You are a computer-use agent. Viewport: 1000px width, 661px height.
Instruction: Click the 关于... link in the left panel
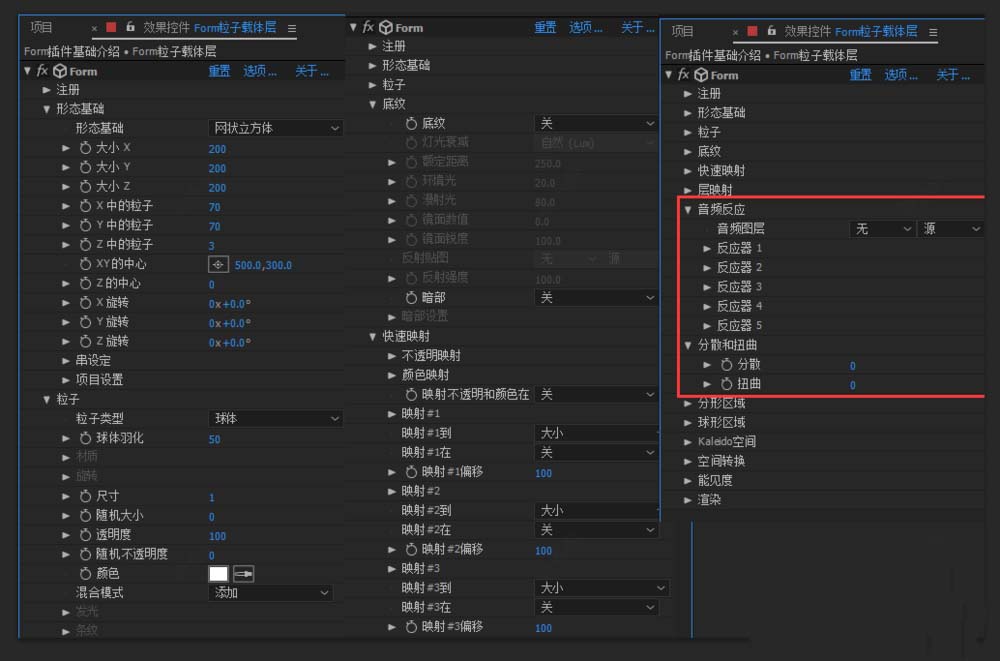click(311, 71)
